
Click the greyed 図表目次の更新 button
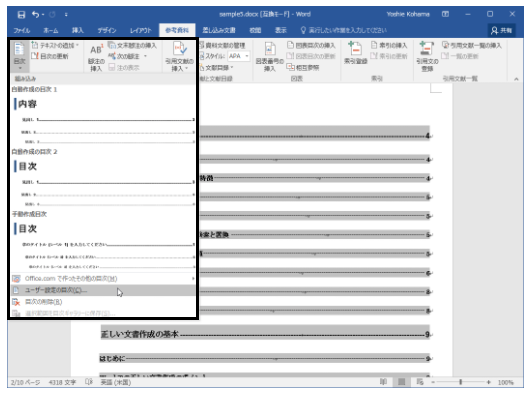311,56
